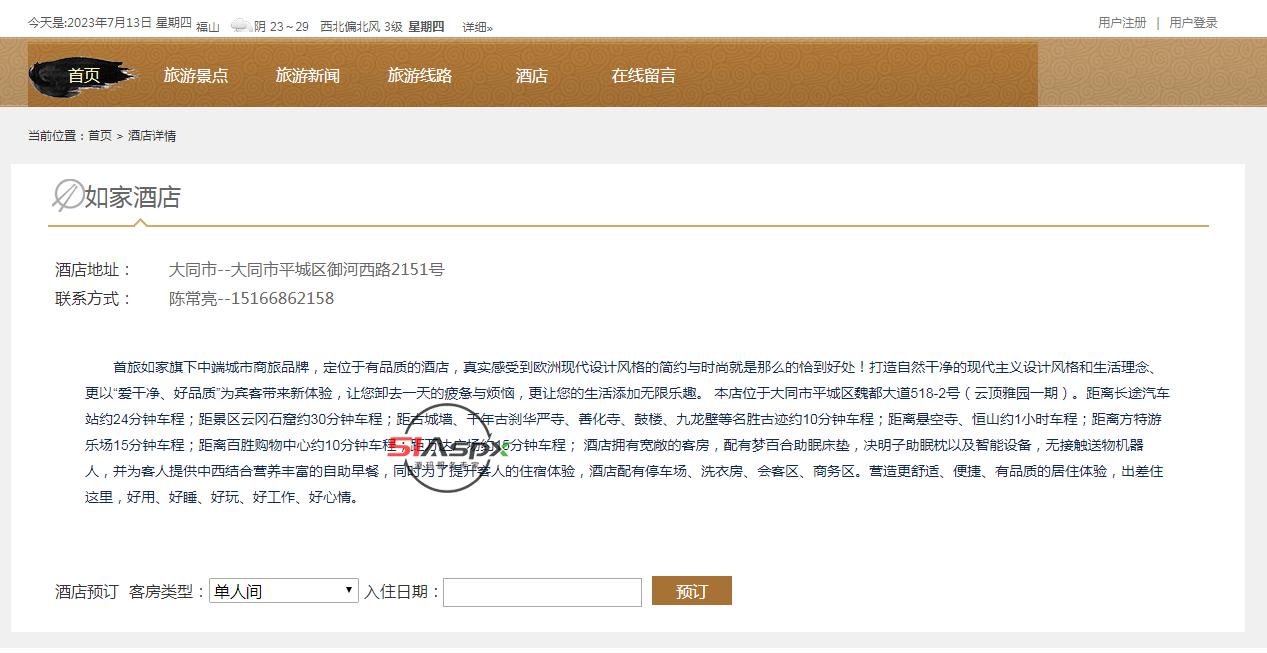Expand the 客房类型 room type dropdown

pyautogui.click(x=283, y=591)
